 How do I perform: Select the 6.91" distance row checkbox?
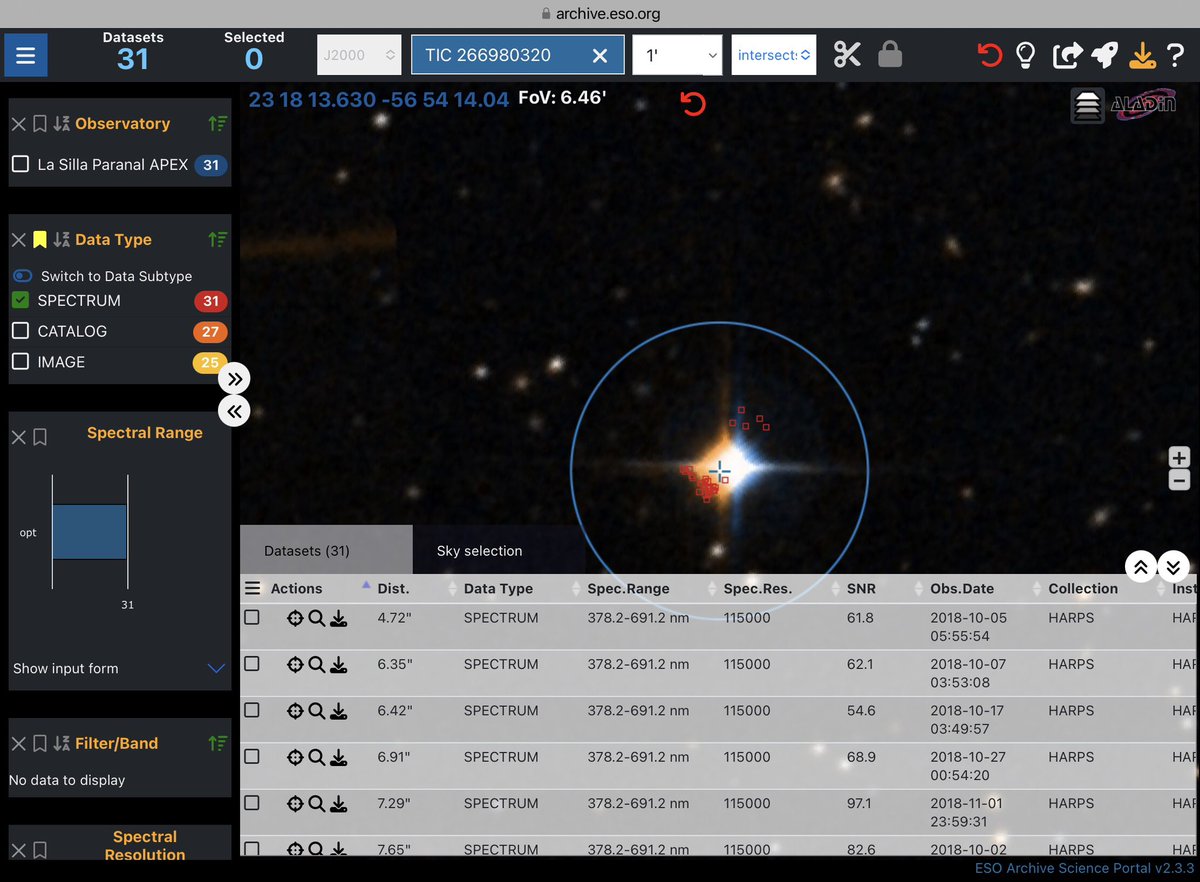click(252, 757)
